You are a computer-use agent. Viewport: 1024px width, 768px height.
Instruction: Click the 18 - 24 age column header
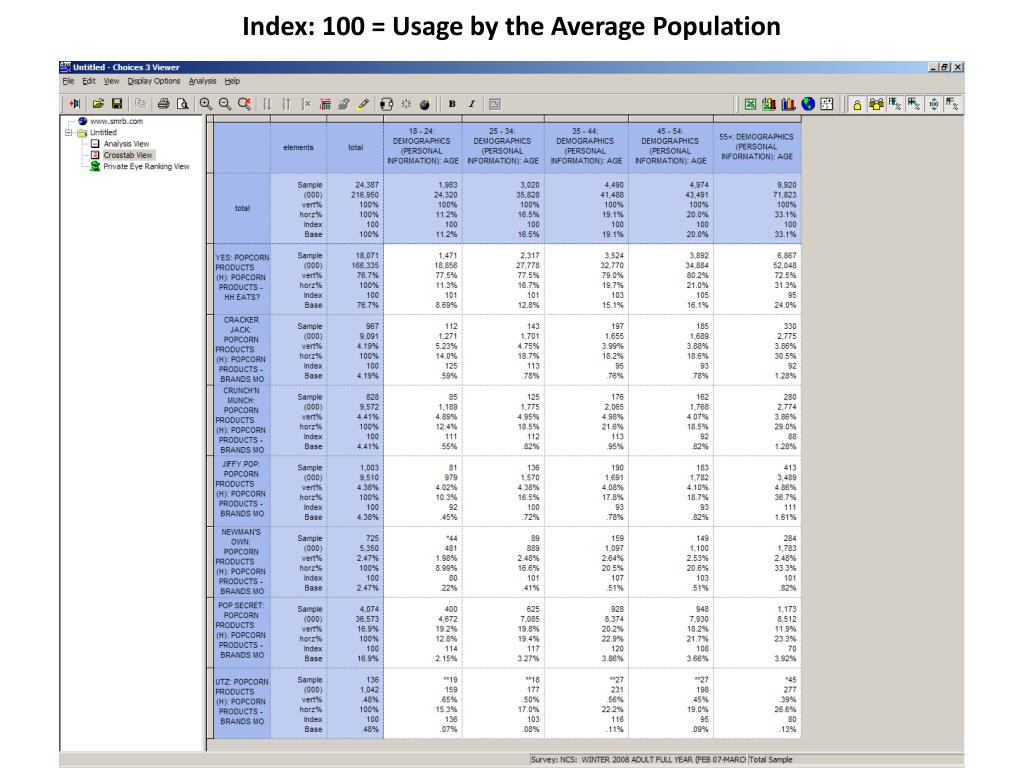(x=423, y=146)
